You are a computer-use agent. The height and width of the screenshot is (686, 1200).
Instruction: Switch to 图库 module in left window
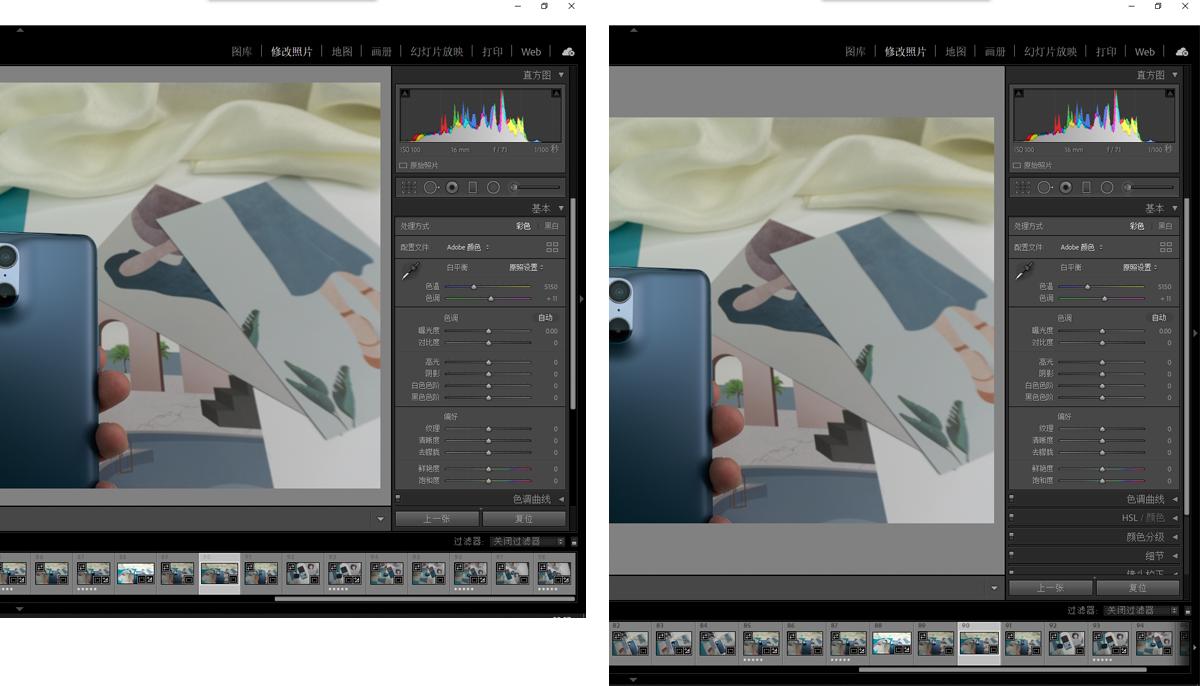(x=242, y=51)
